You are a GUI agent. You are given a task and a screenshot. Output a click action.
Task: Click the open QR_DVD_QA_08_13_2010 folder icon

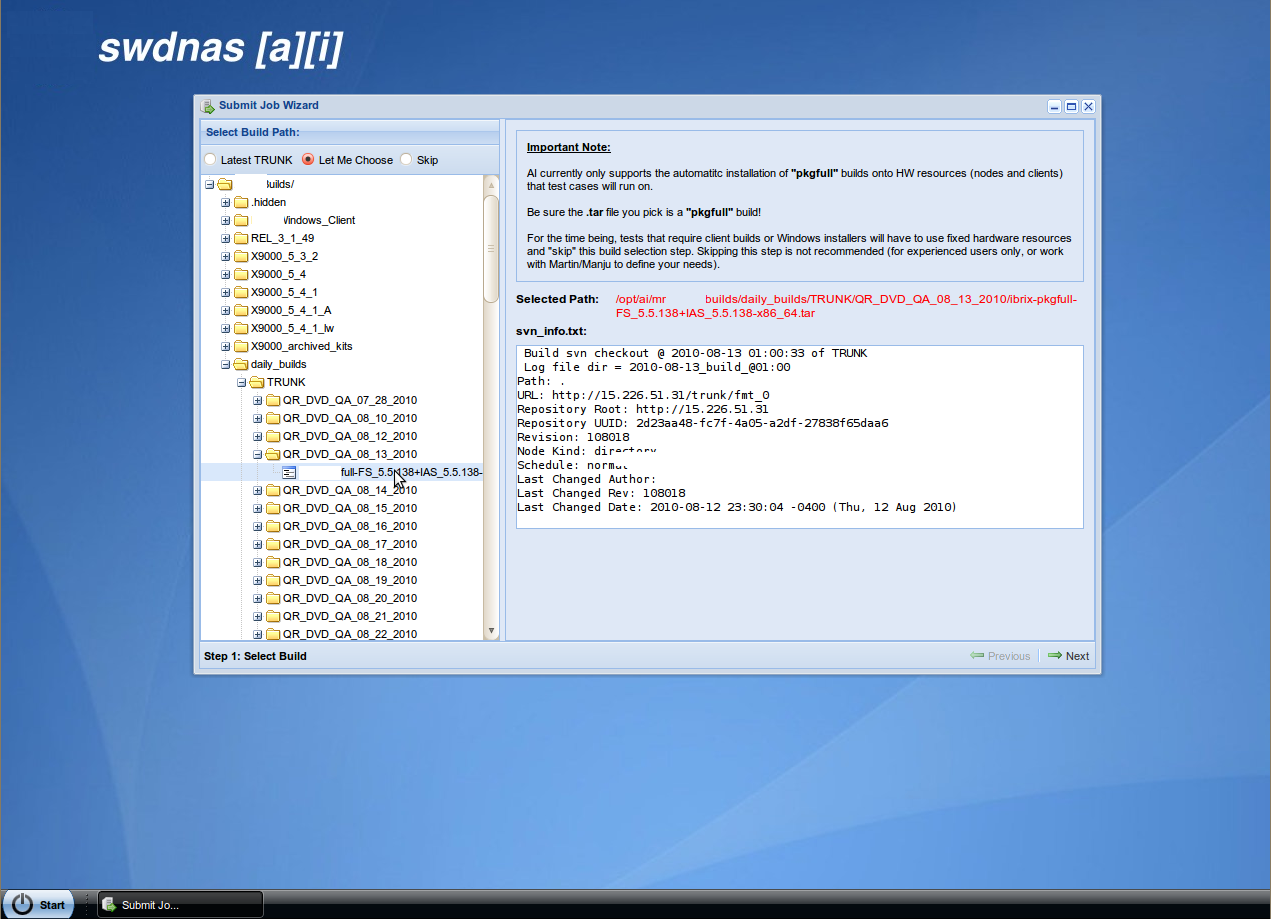[273, 454]
